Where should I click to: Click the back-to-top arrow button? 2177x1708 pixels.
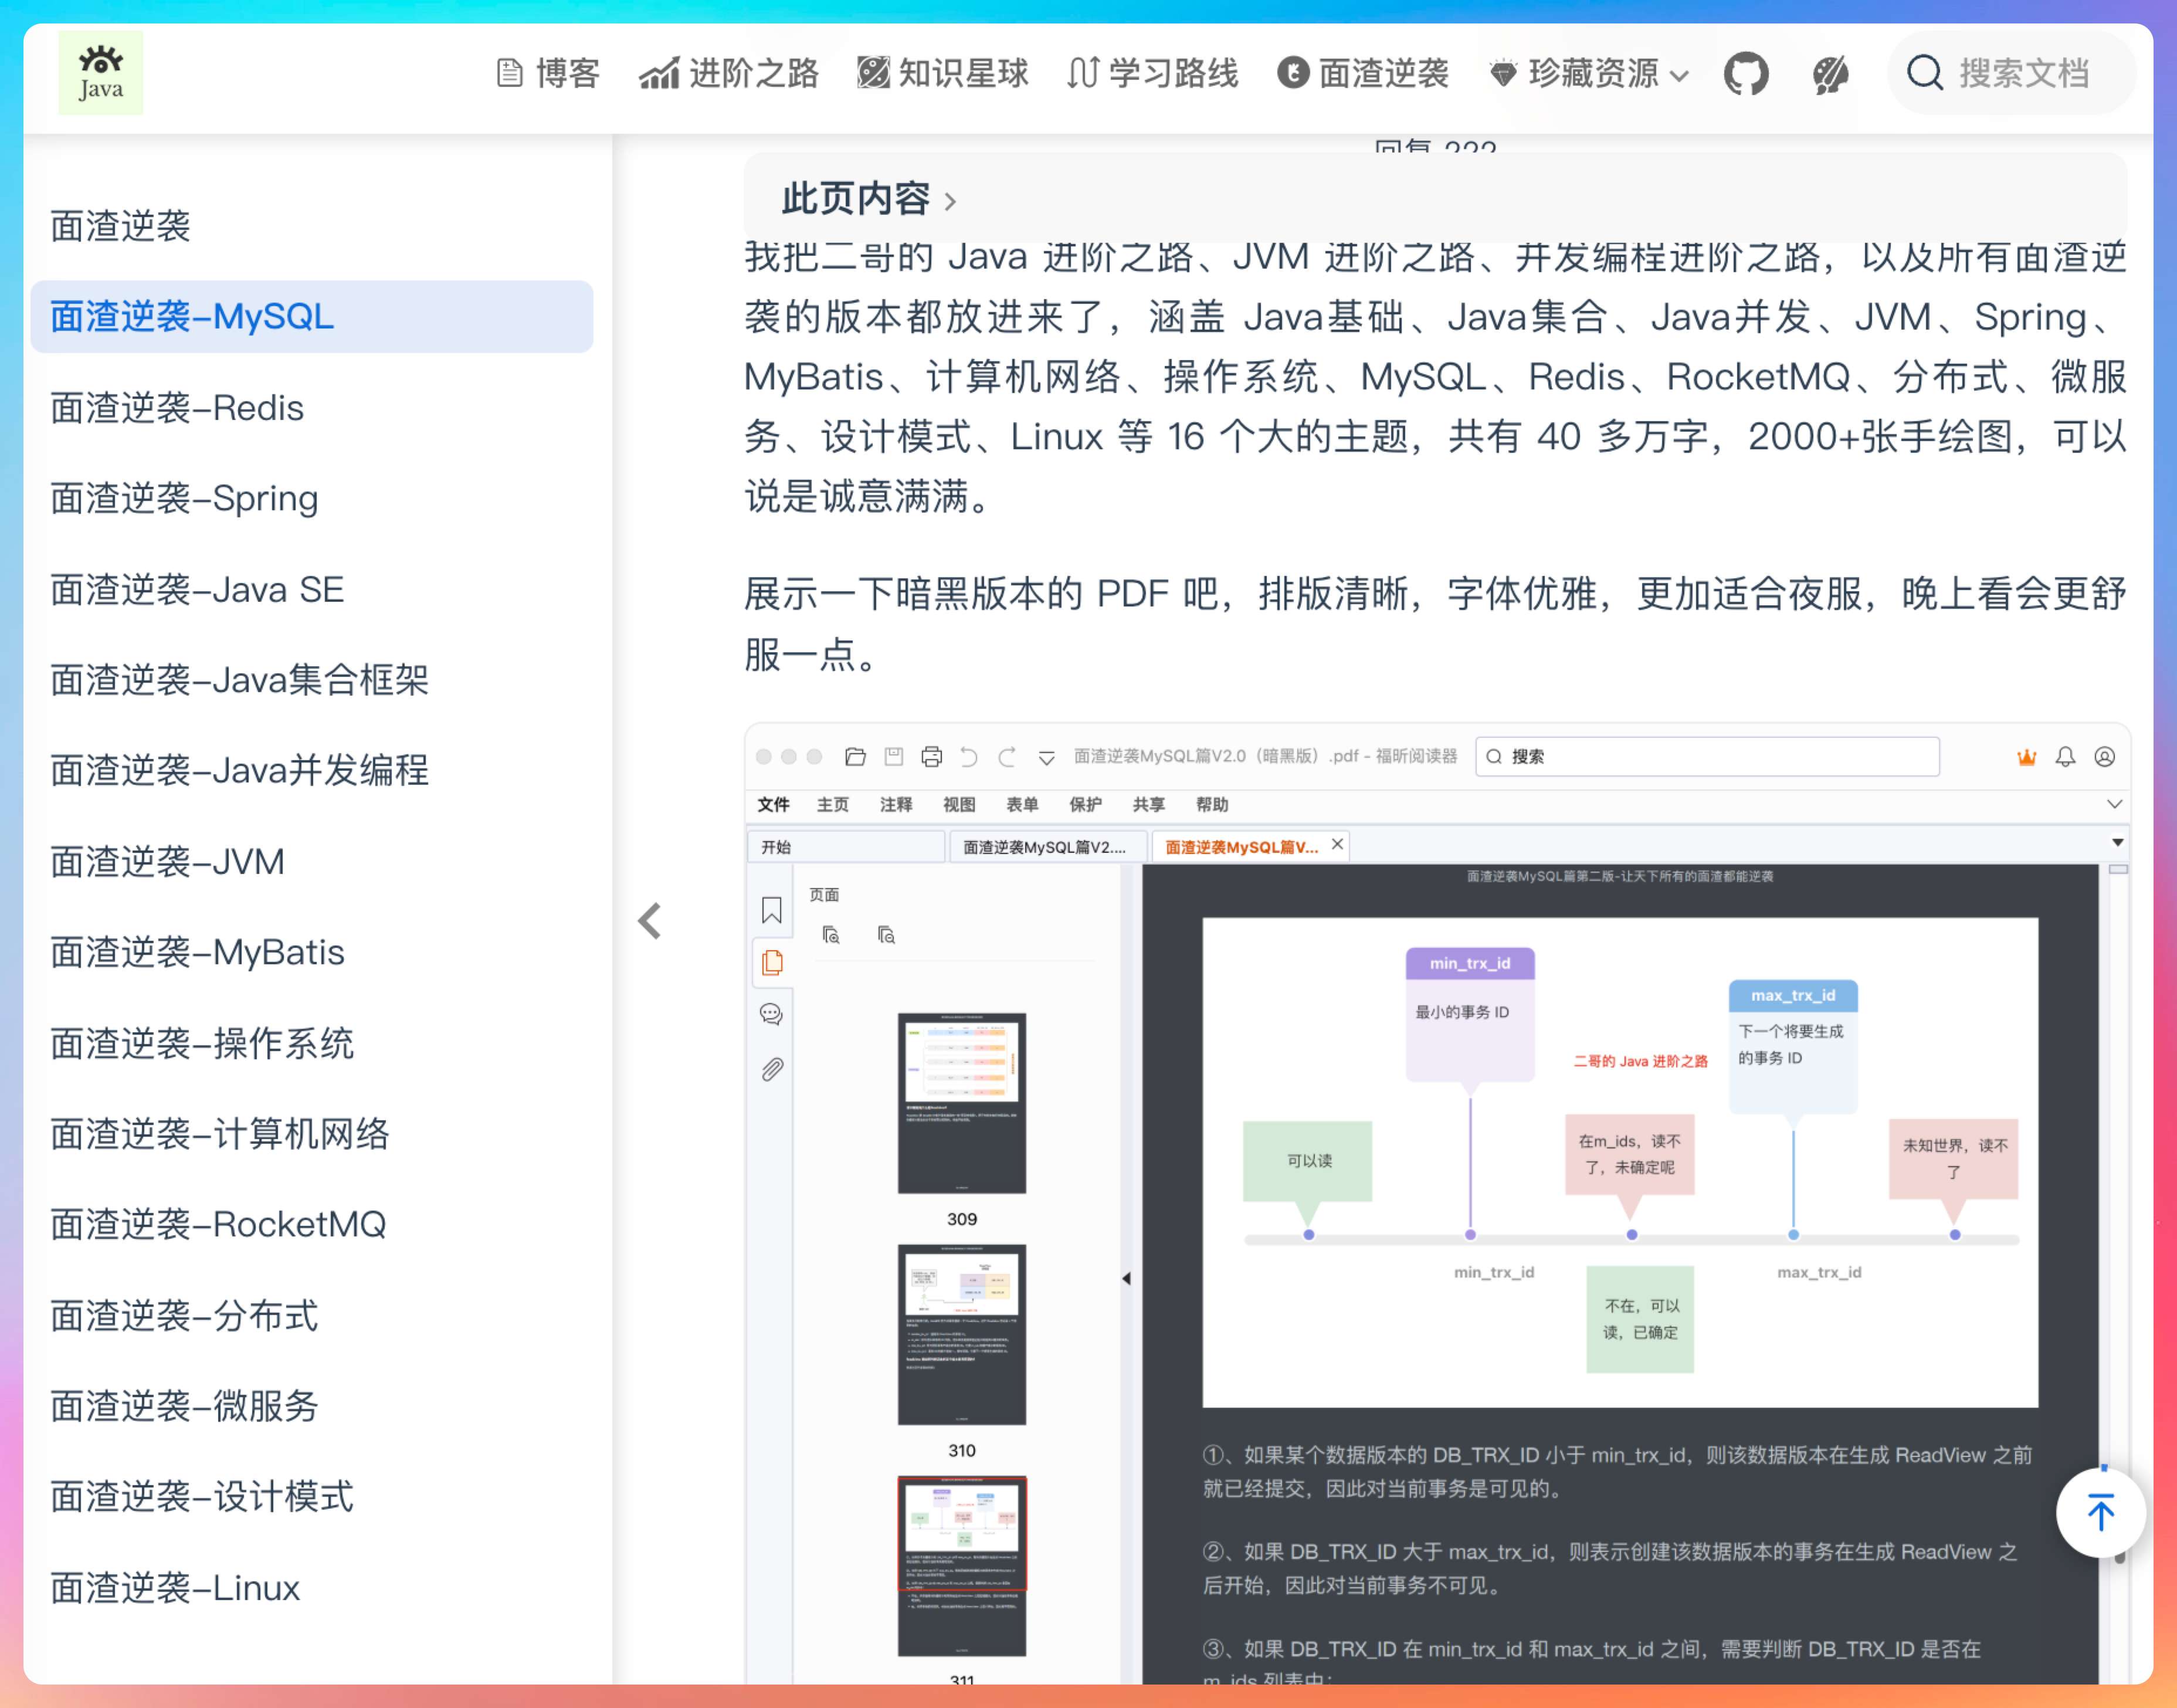point(2100,1512)
